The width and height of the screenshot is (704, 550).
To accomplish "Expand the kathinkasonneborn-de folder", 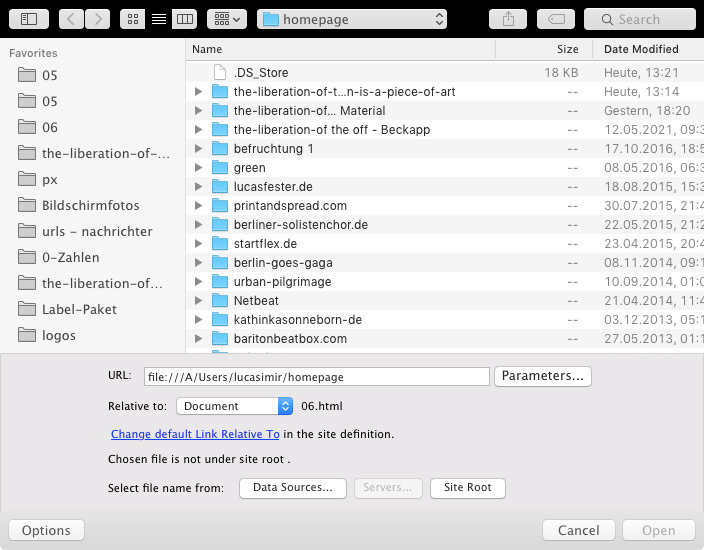I will 198,320.
